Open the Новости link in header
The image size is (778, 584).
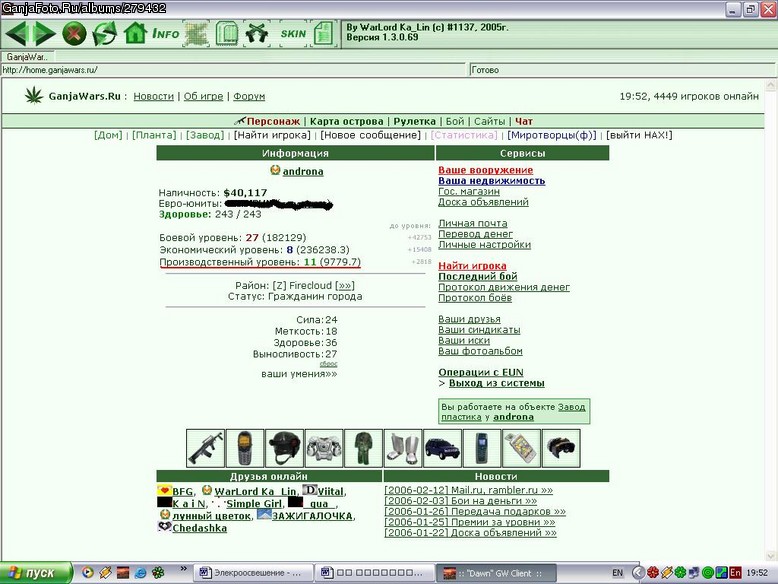[154, 96]
